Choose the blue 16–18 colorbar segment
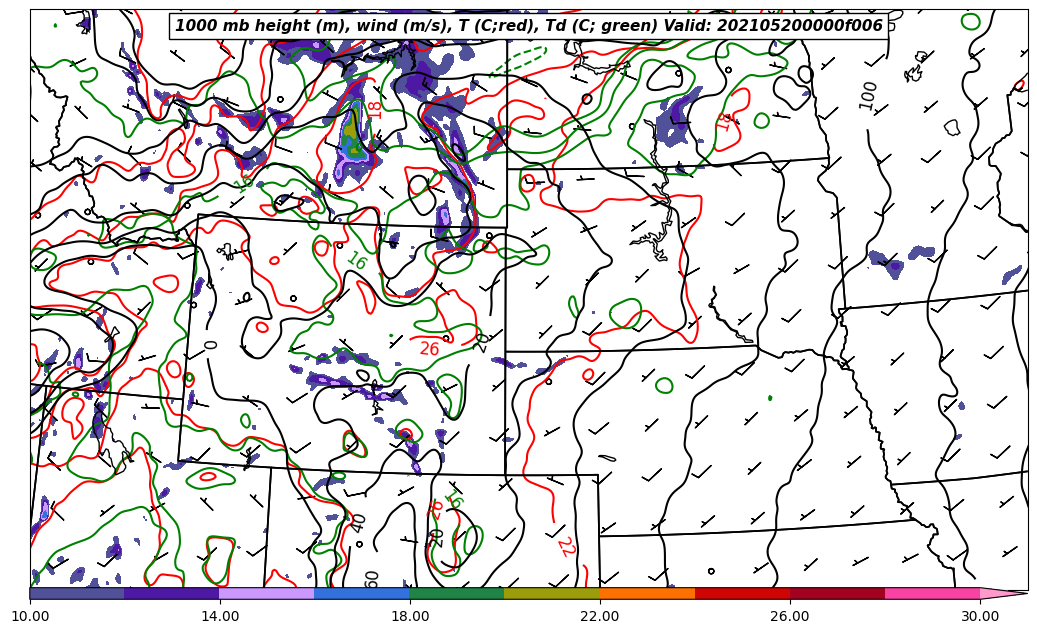This screenshot has width=1037, height=633. [361, 593]
